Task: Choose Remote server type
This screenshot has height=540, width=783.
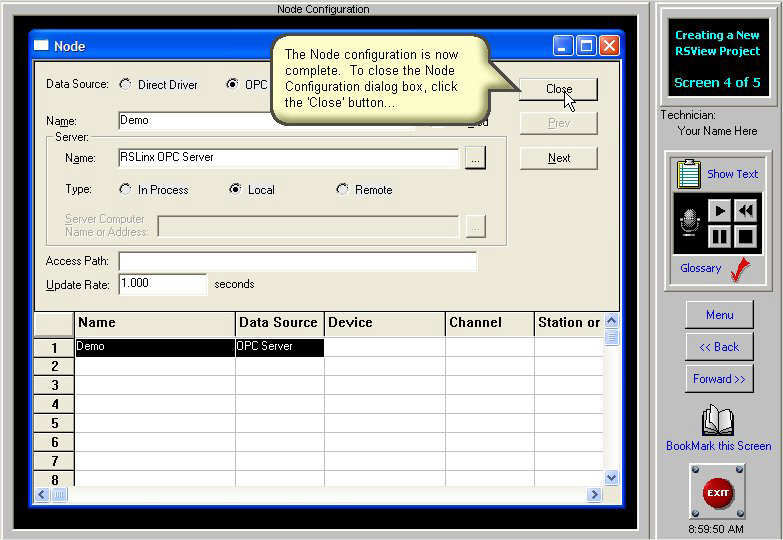Action: (342, 189)
